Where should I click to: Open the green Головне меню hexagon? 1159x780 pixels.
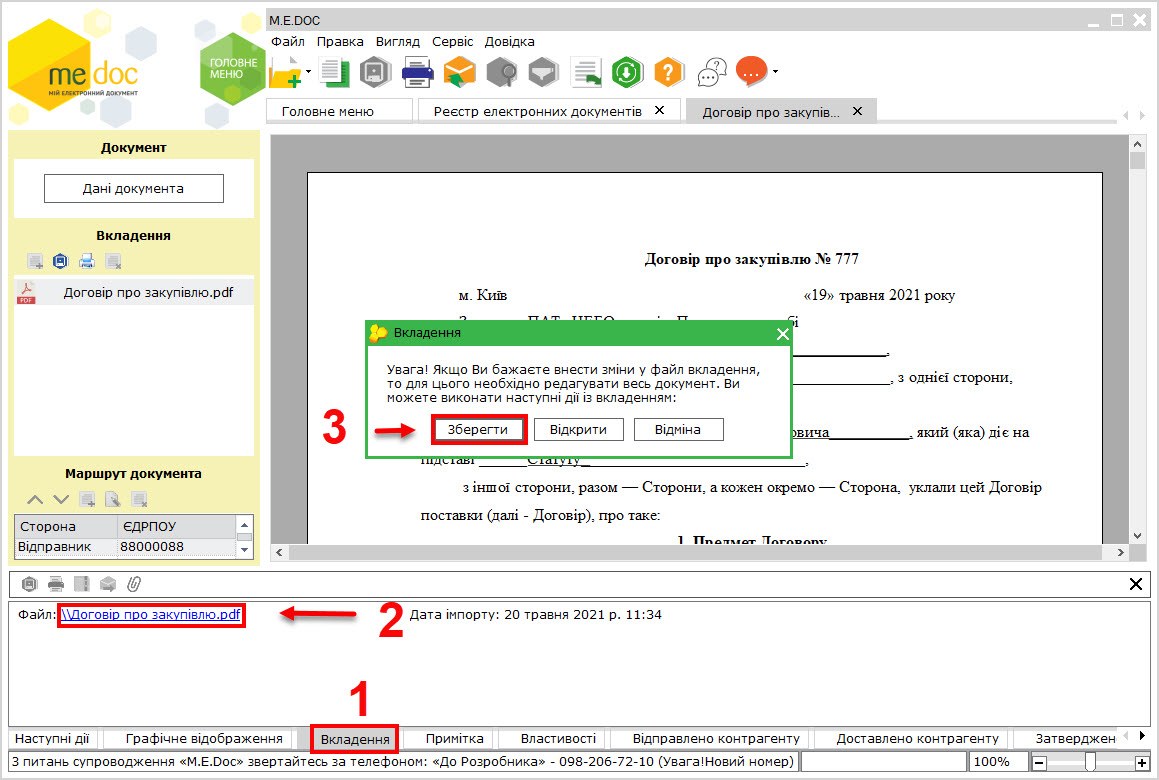[232, 69]
